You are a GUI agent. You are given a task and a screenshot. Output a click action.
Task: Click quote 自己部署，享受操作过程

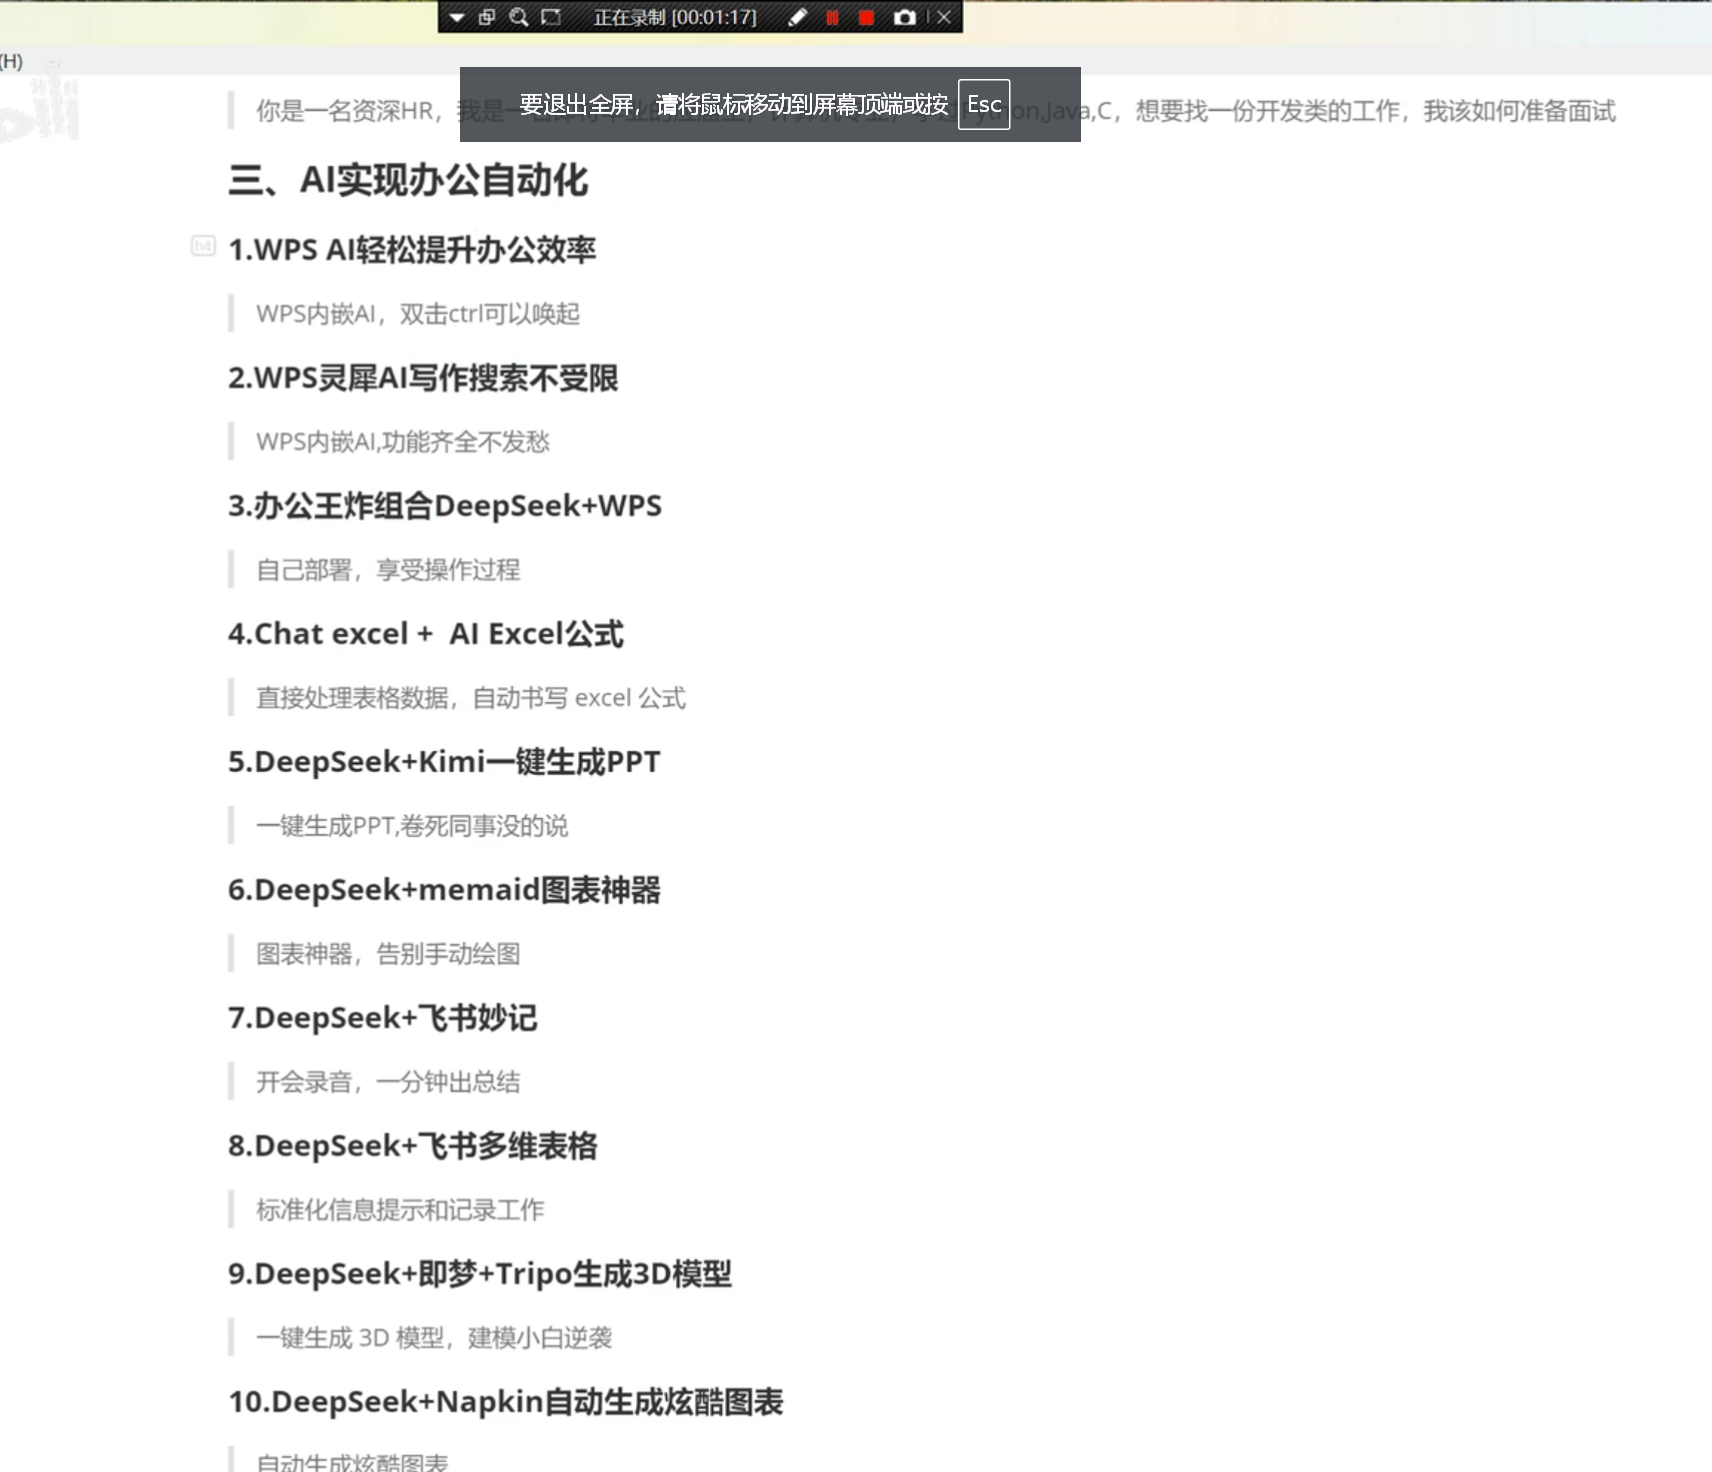point(388,570)
